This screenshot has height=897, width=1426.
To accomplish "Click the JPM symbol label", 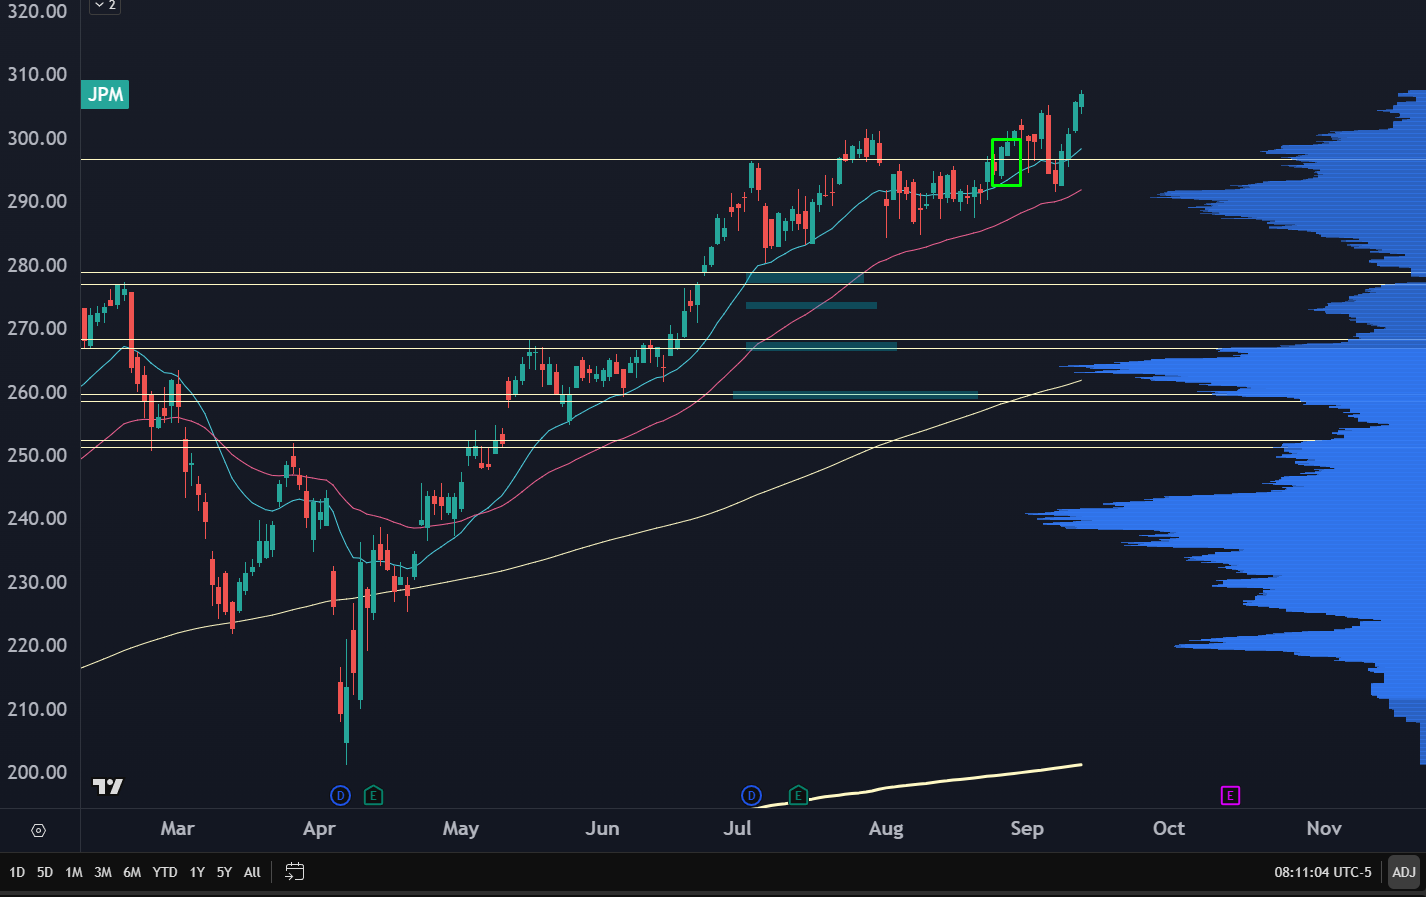I will (x=105, y=95).
